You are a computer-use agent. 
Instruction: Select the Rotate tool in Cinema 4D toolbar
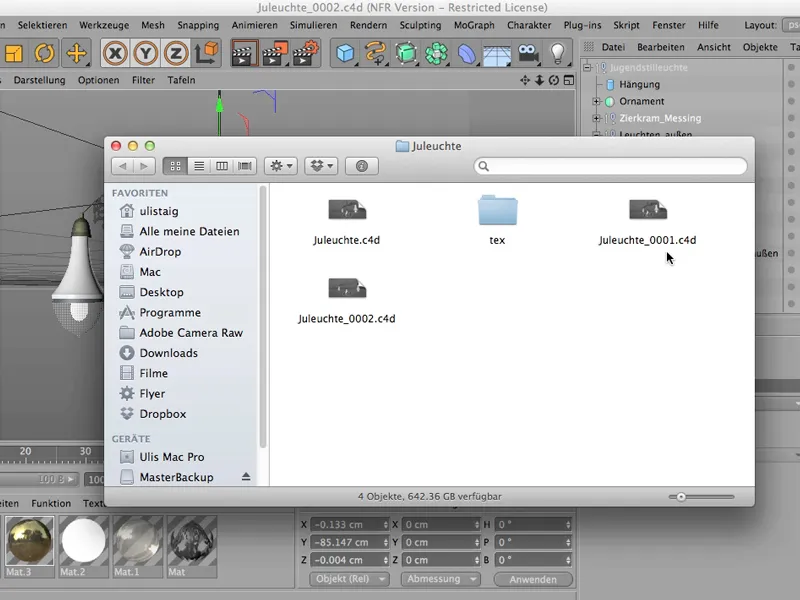click(x=44, y=53)
